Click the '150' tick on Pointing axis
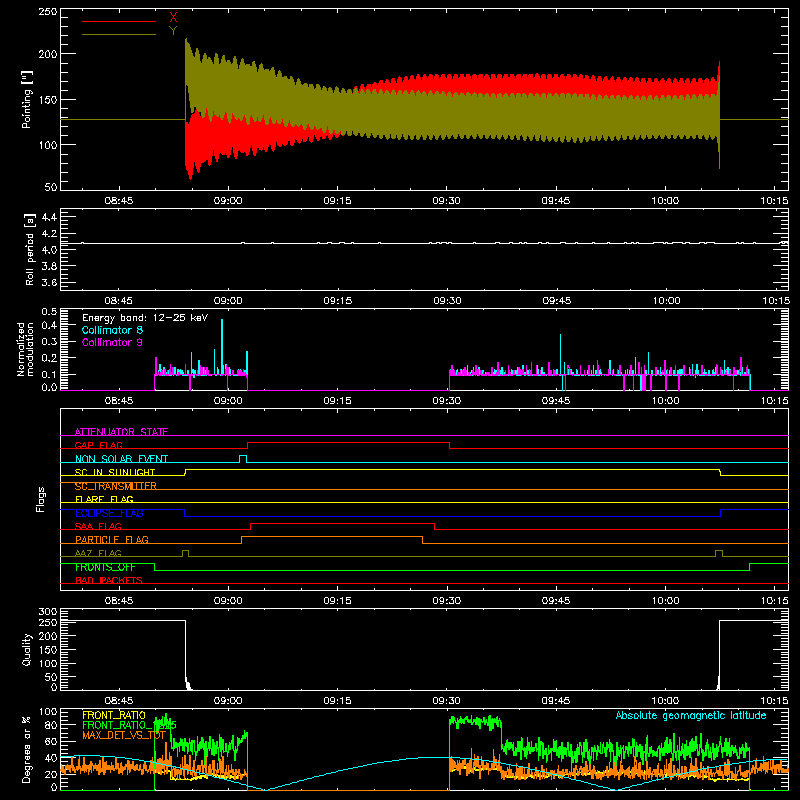 (x=48, y=99)
